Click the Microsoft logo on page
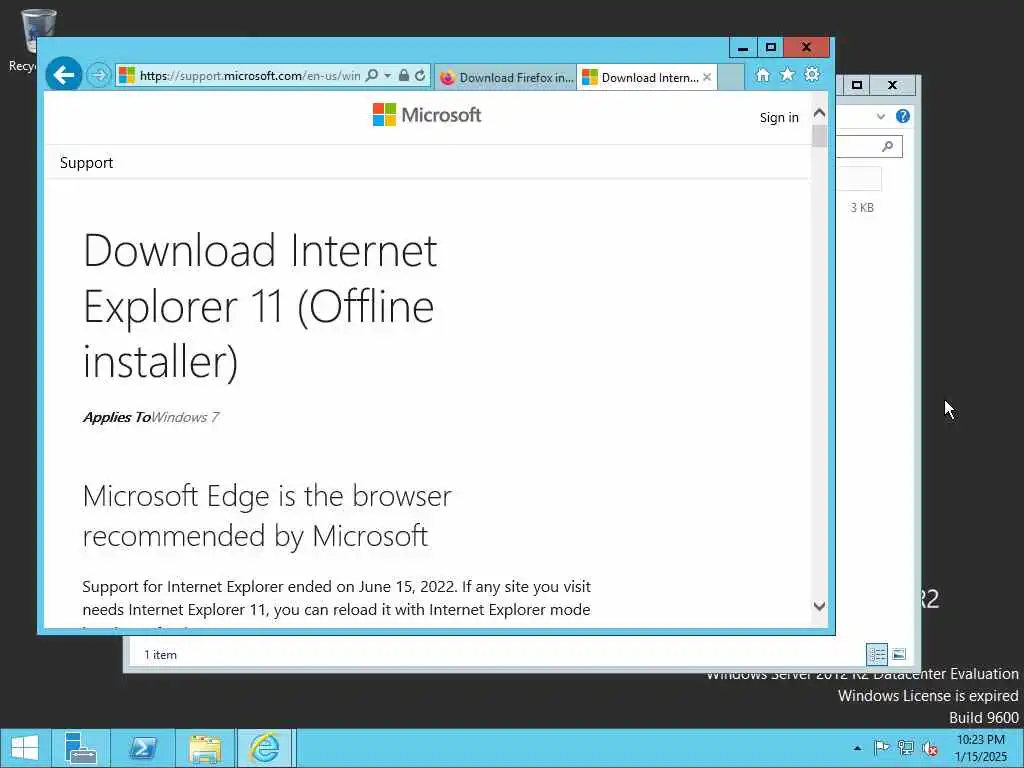The image size is (1024, 768). 426,115
